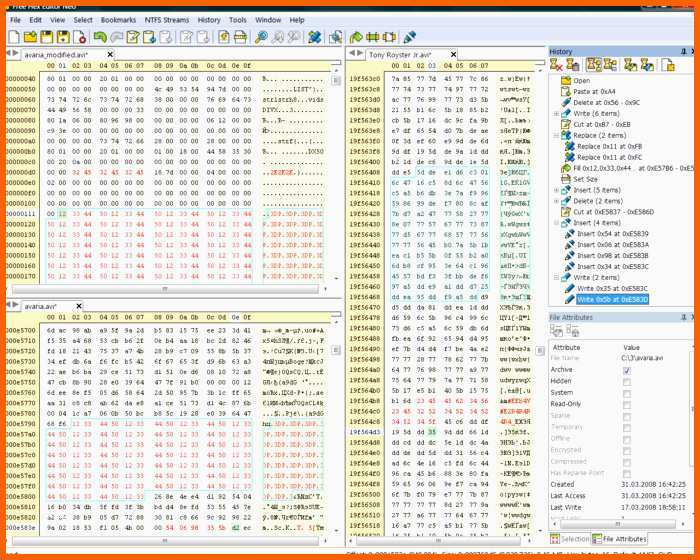This screenshot has width=700, height=560.
Task: Click right tab-scroll arrow beside Tony Royster tab
Action: 359,53
